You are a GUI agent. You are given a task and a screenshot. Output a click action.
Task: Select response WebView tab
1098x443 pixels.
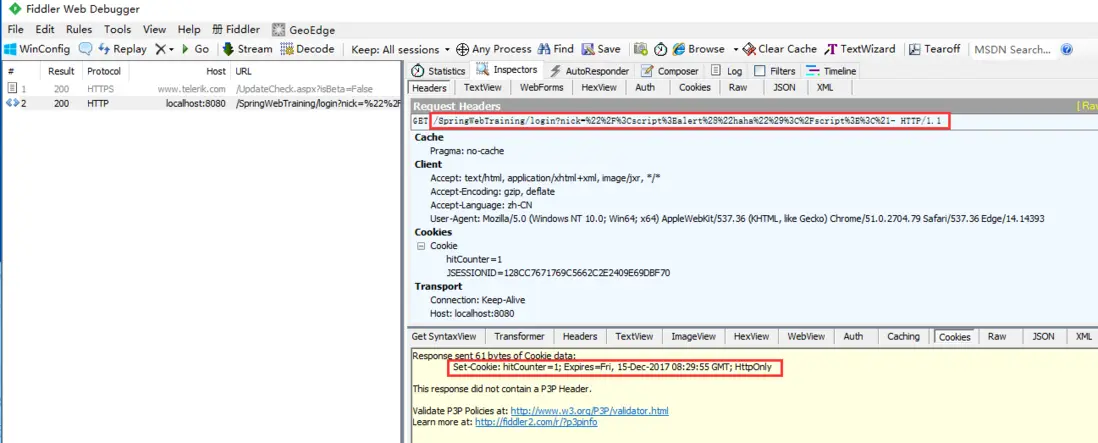[806, 336]
